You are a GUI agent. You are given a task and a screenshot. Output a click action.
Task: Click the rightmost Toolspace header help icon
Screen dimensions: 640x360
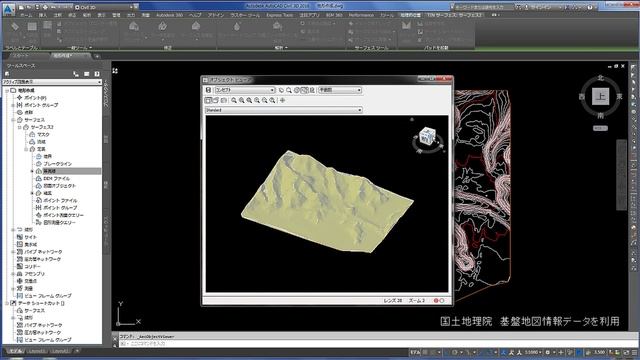point(97,74)
